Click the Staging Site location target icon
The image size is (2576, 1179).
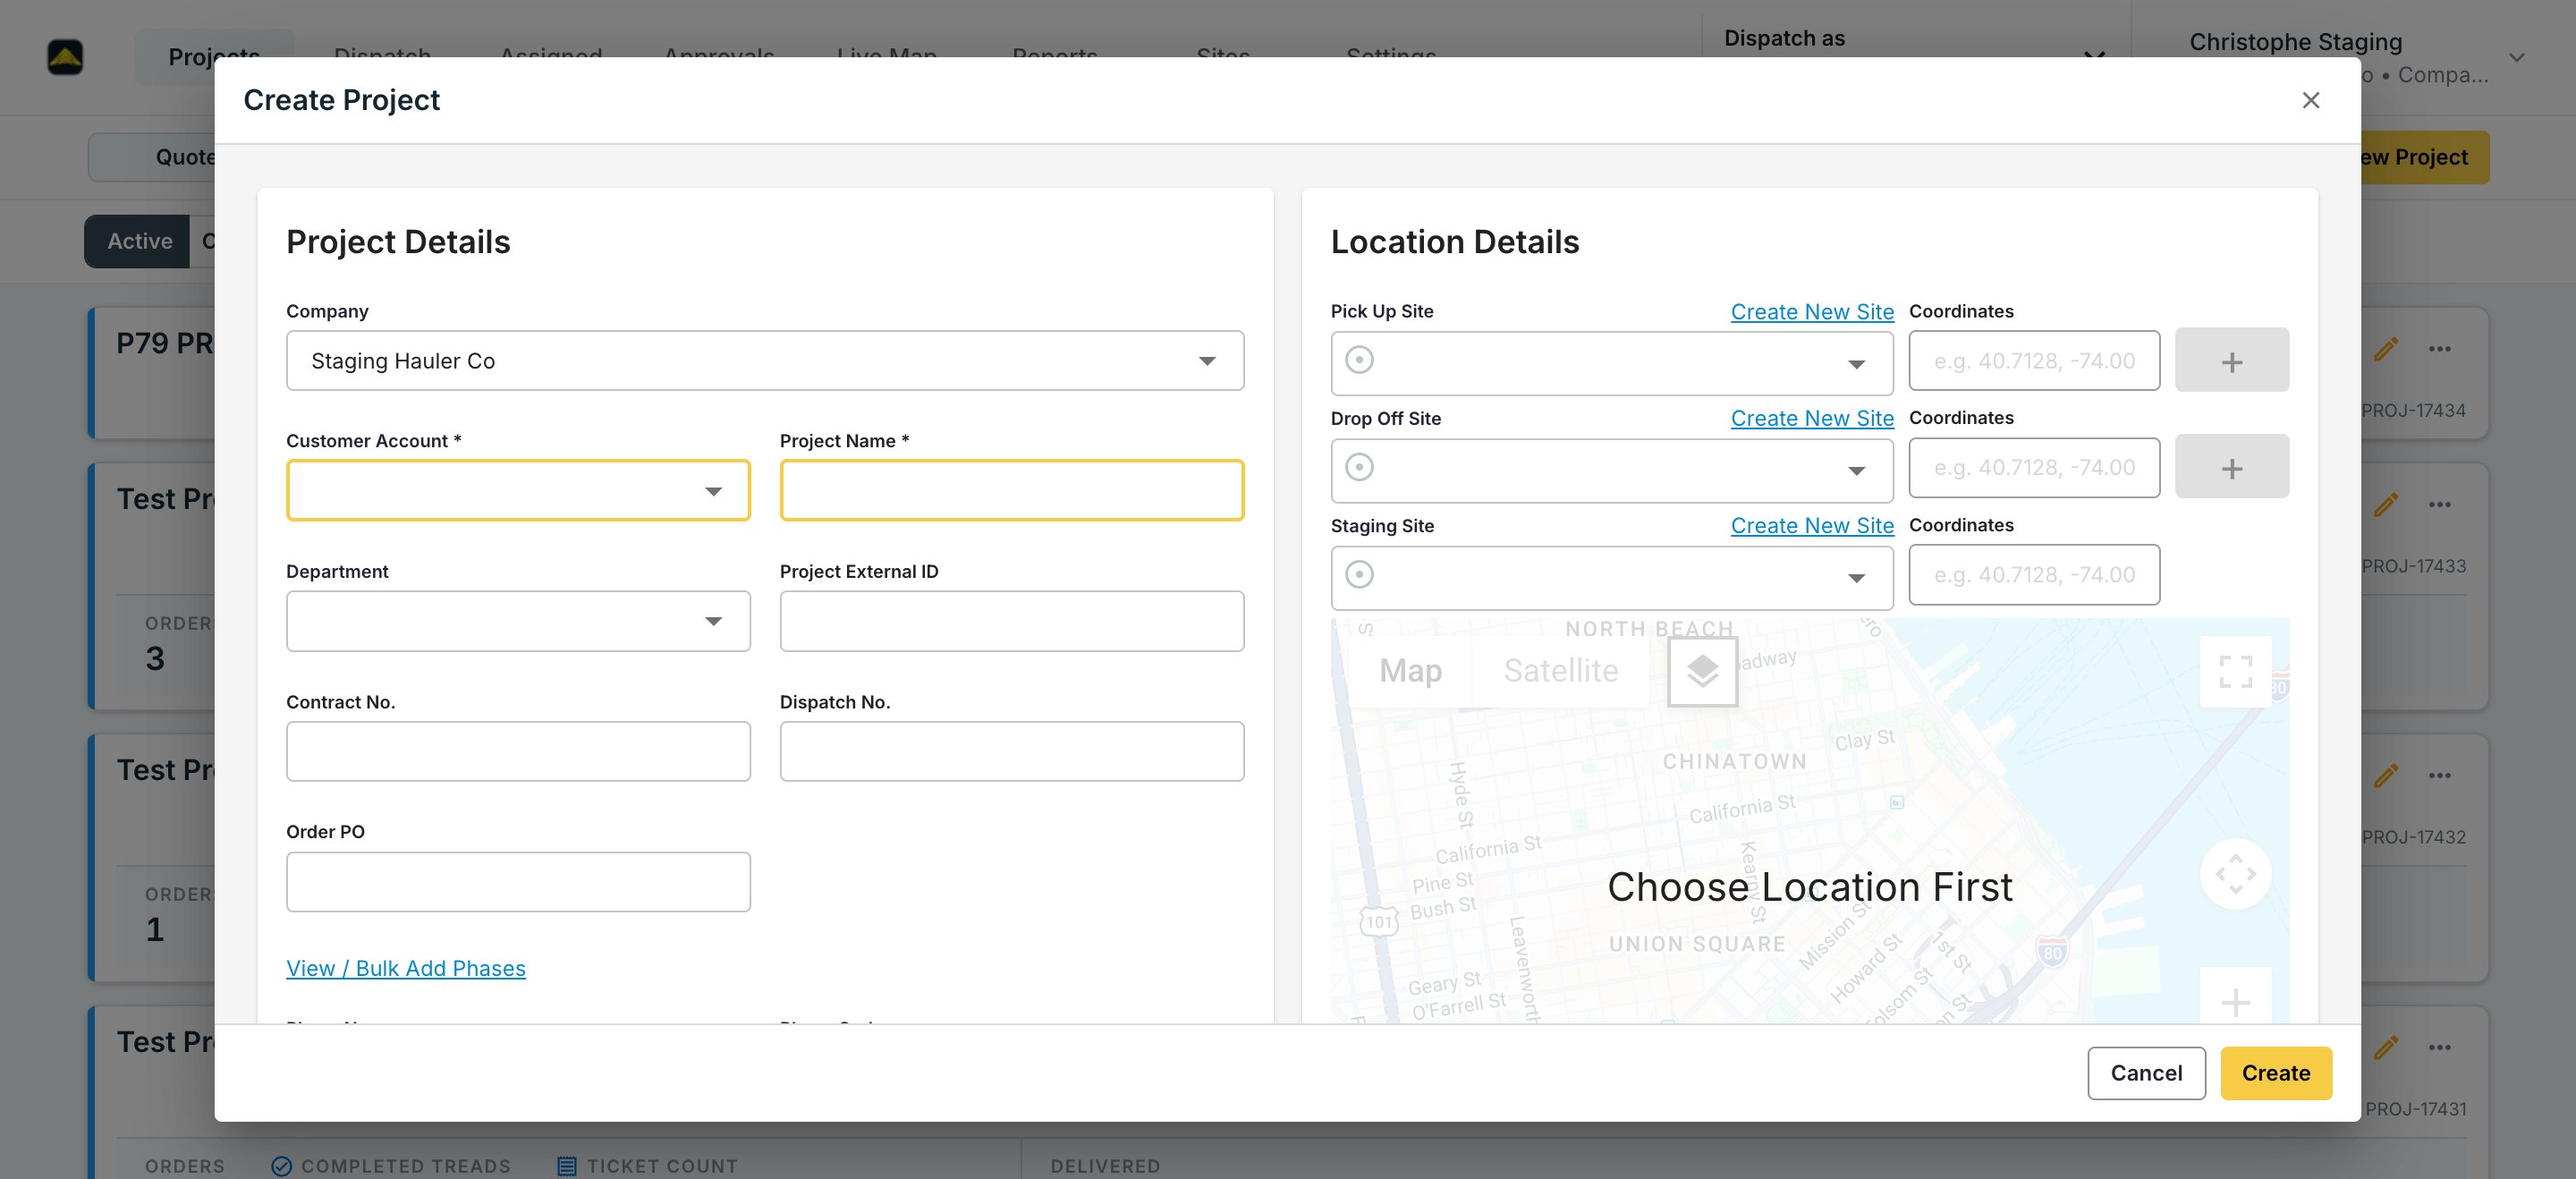pyautogui.click(x=1359, y=574)
